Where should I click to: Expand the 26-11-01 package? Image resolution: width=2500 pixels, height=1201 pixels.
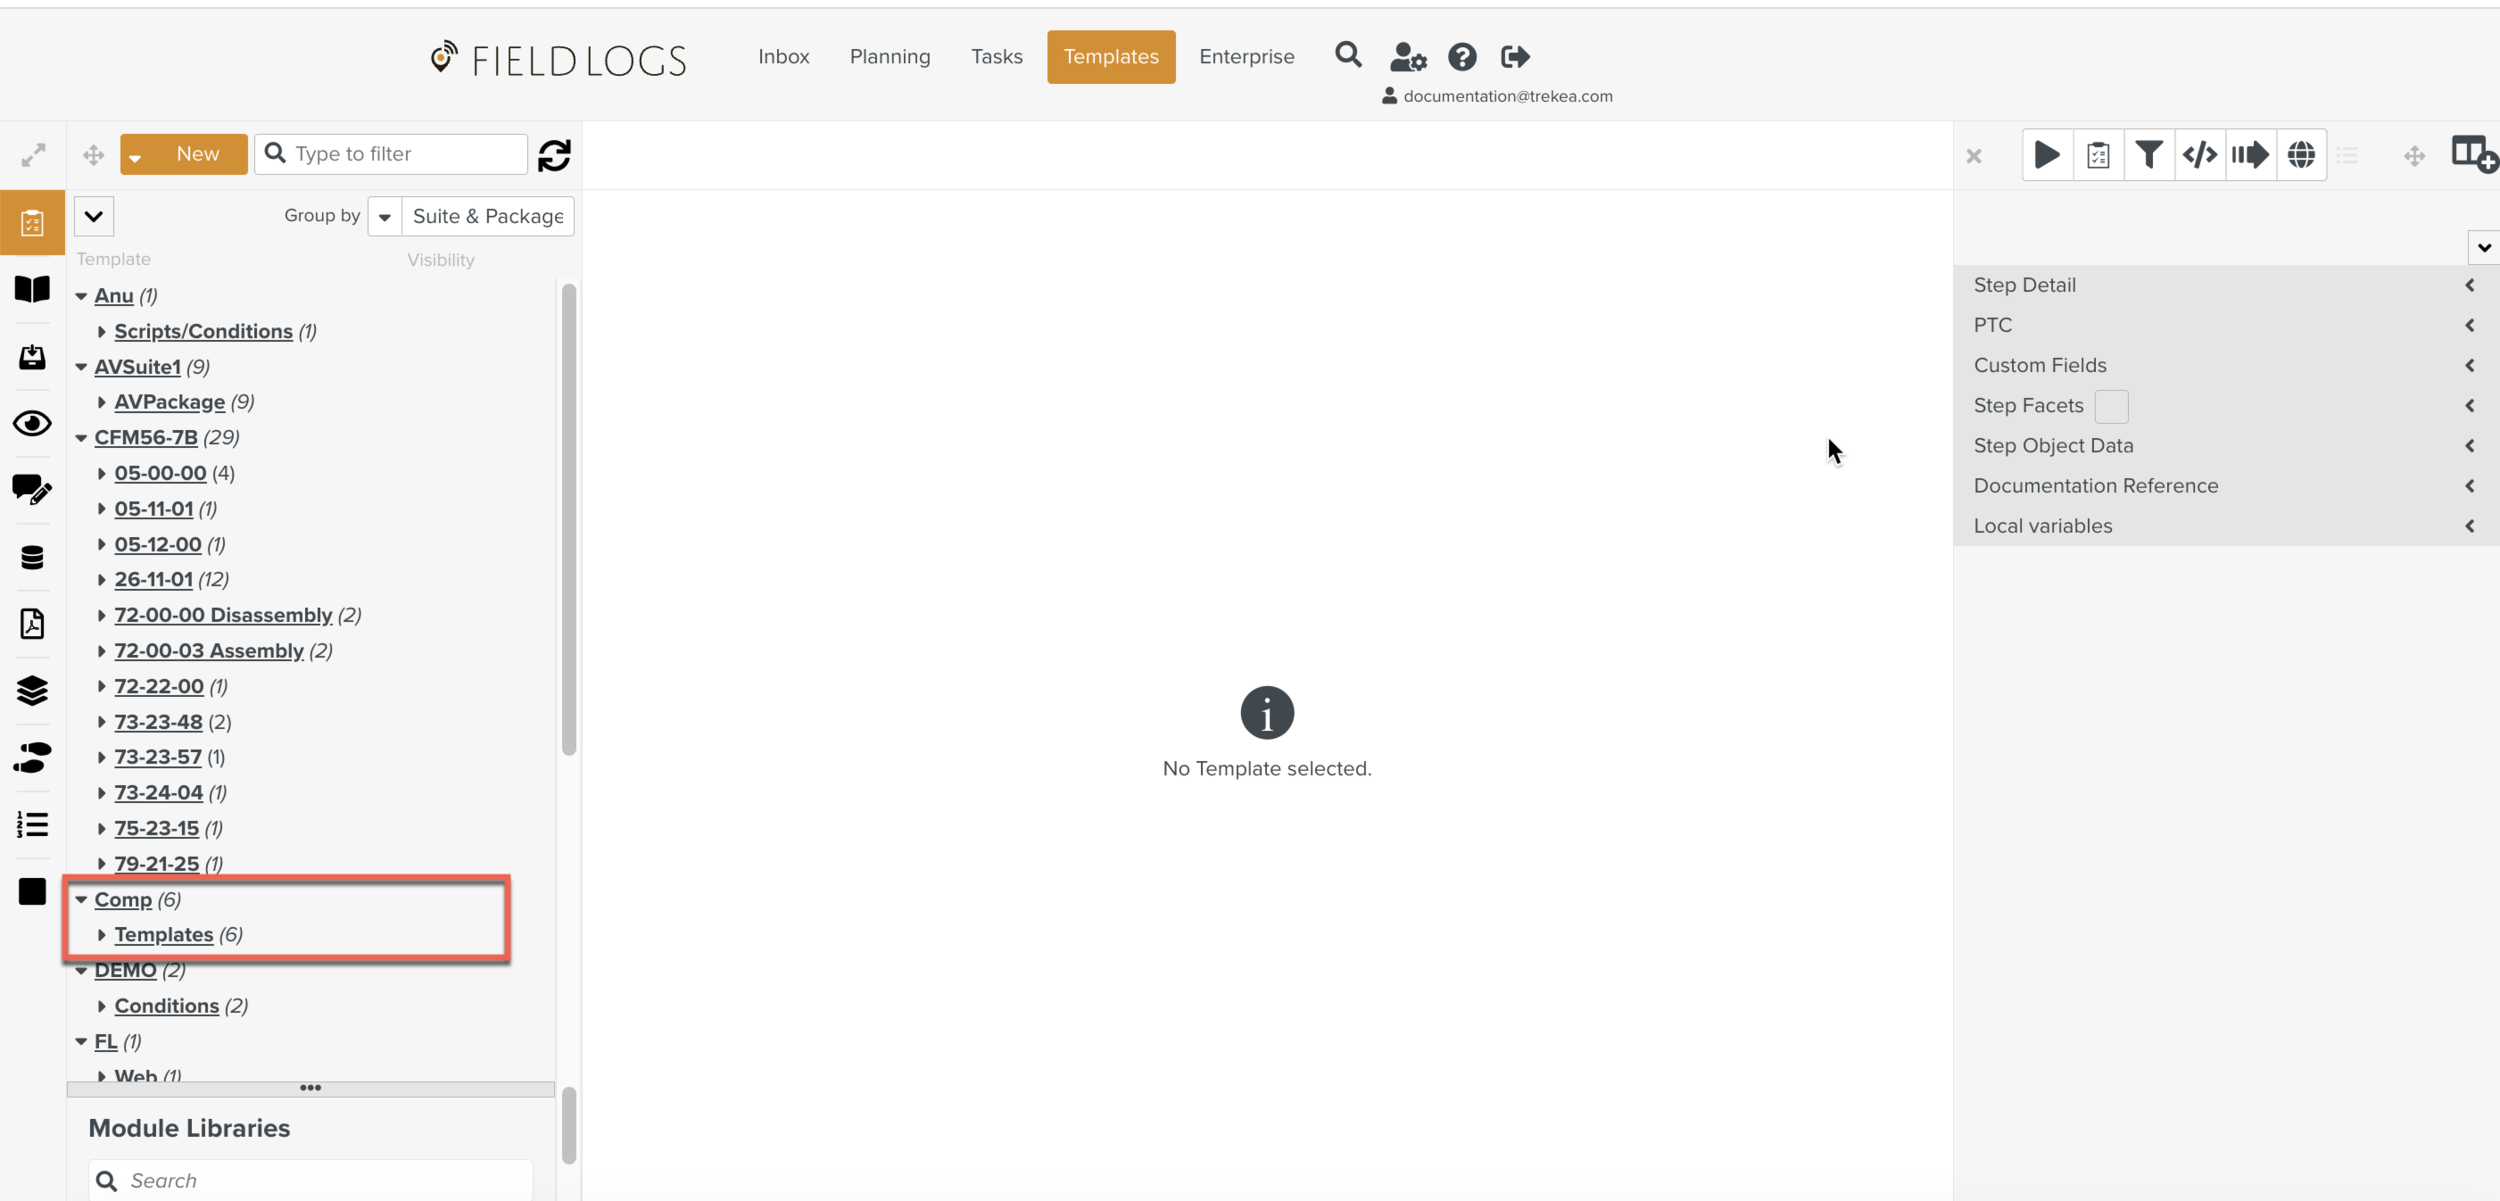(101, 580)
